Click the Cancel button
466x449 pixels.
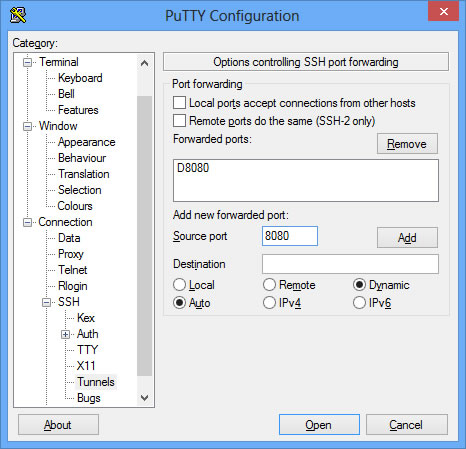tap(406, 425)
